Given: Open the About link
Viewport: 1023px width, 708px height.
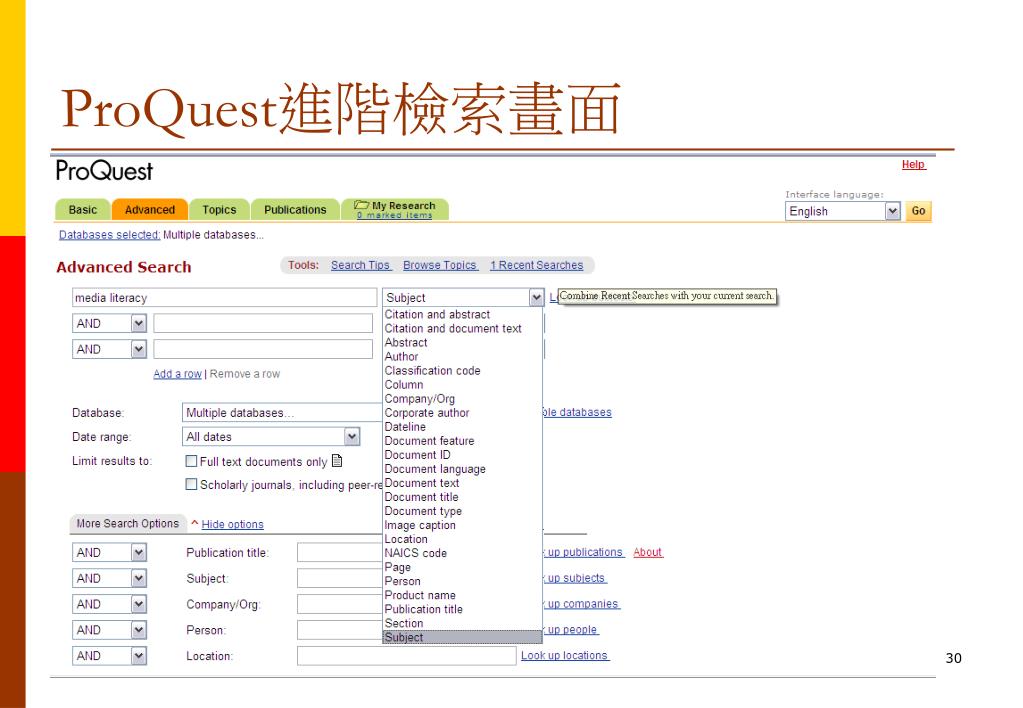Looking at the screenshot, I should [x=648, y=553].
